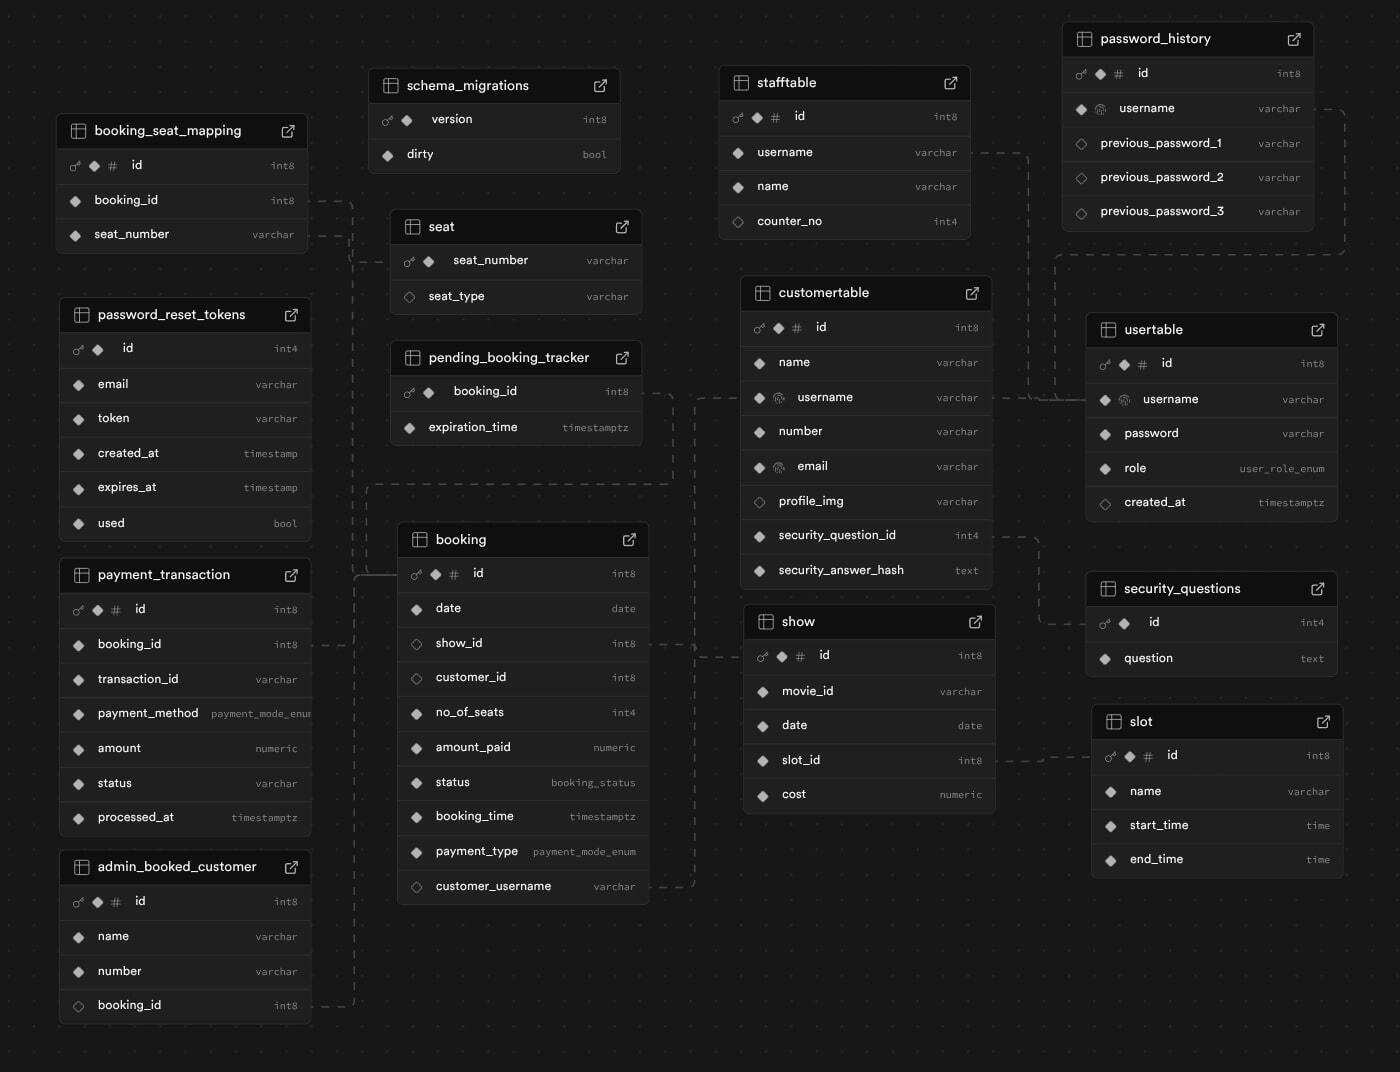Viewport: 1400px width, 1072px height.
Task: Open password_history table external link icon
Action: pyautogui.click(x=1294, y=39)
